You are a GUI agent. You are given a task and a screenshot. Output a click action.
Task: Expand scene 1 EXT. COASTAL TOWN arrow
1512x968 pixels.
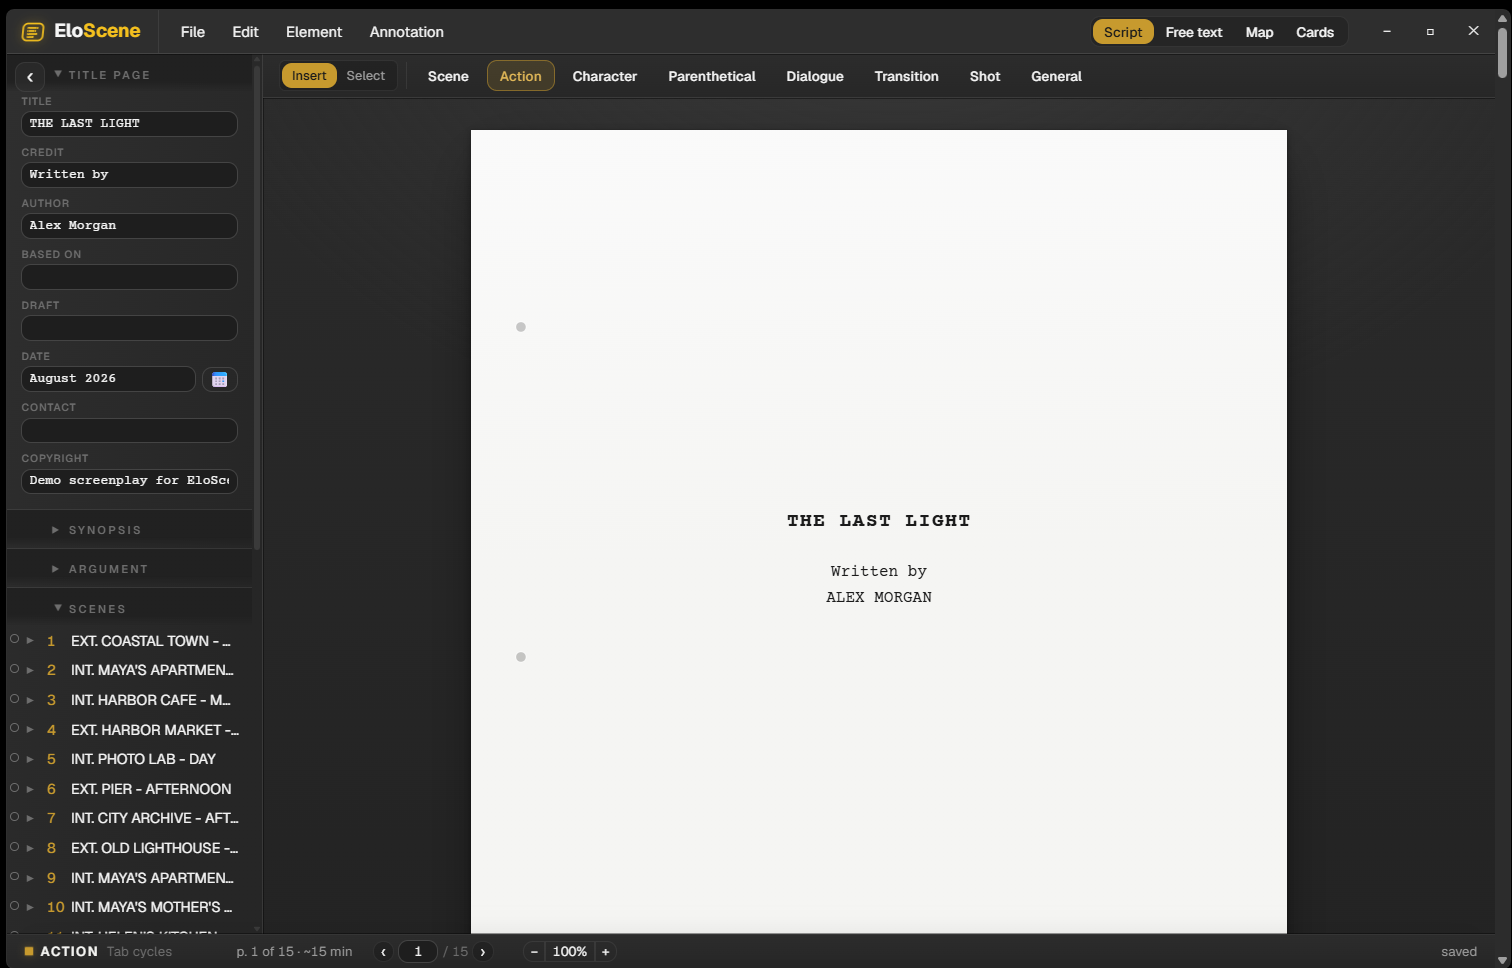click(x=30, y=640)
